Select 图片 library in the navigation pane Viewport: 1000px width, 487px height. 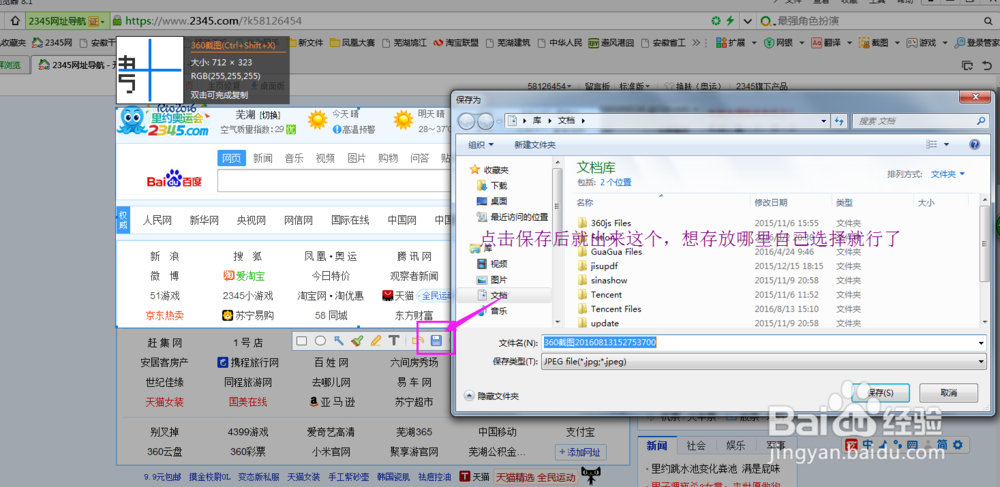click(x=492, y=279)
